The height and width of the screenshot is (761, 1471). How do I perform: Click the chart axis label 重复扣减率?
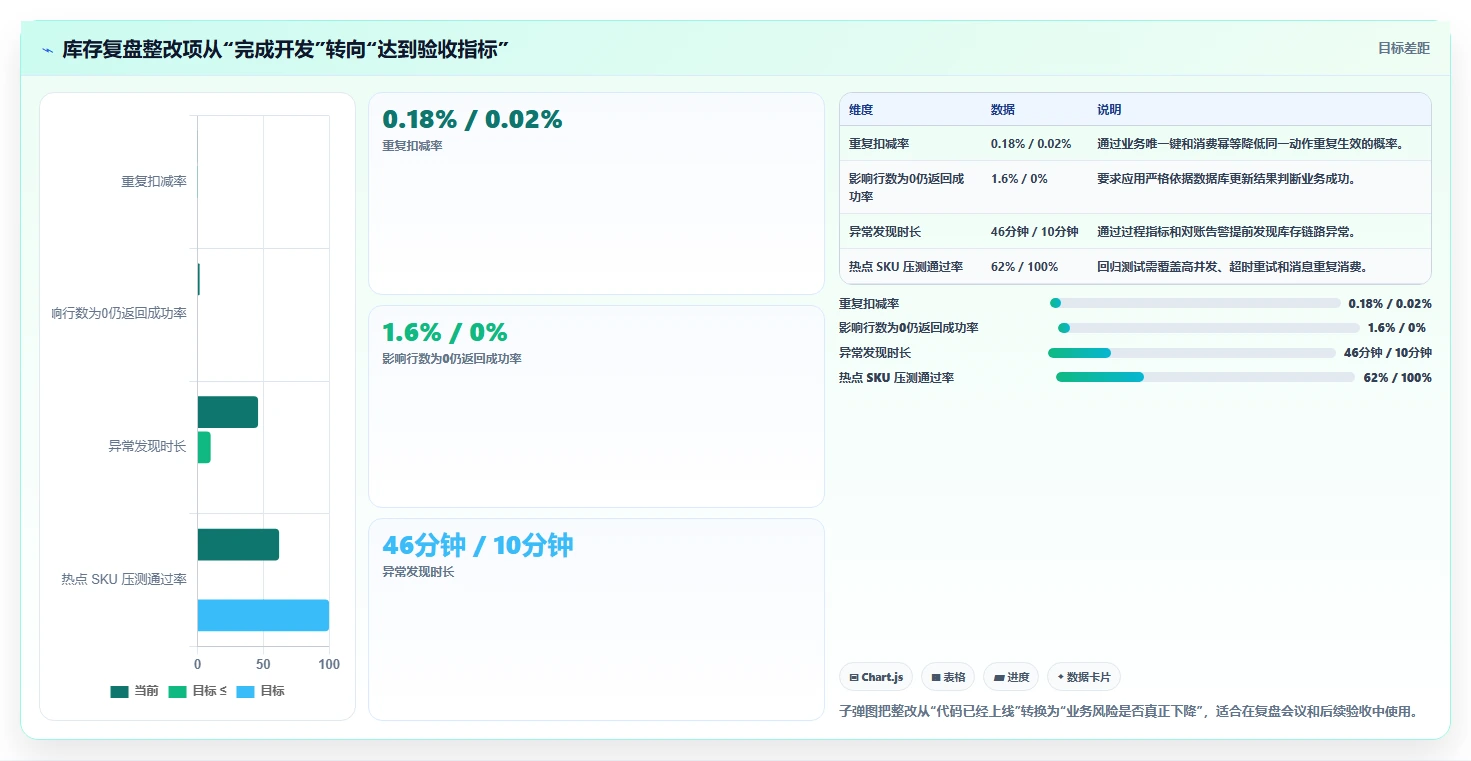pos(154,182)
